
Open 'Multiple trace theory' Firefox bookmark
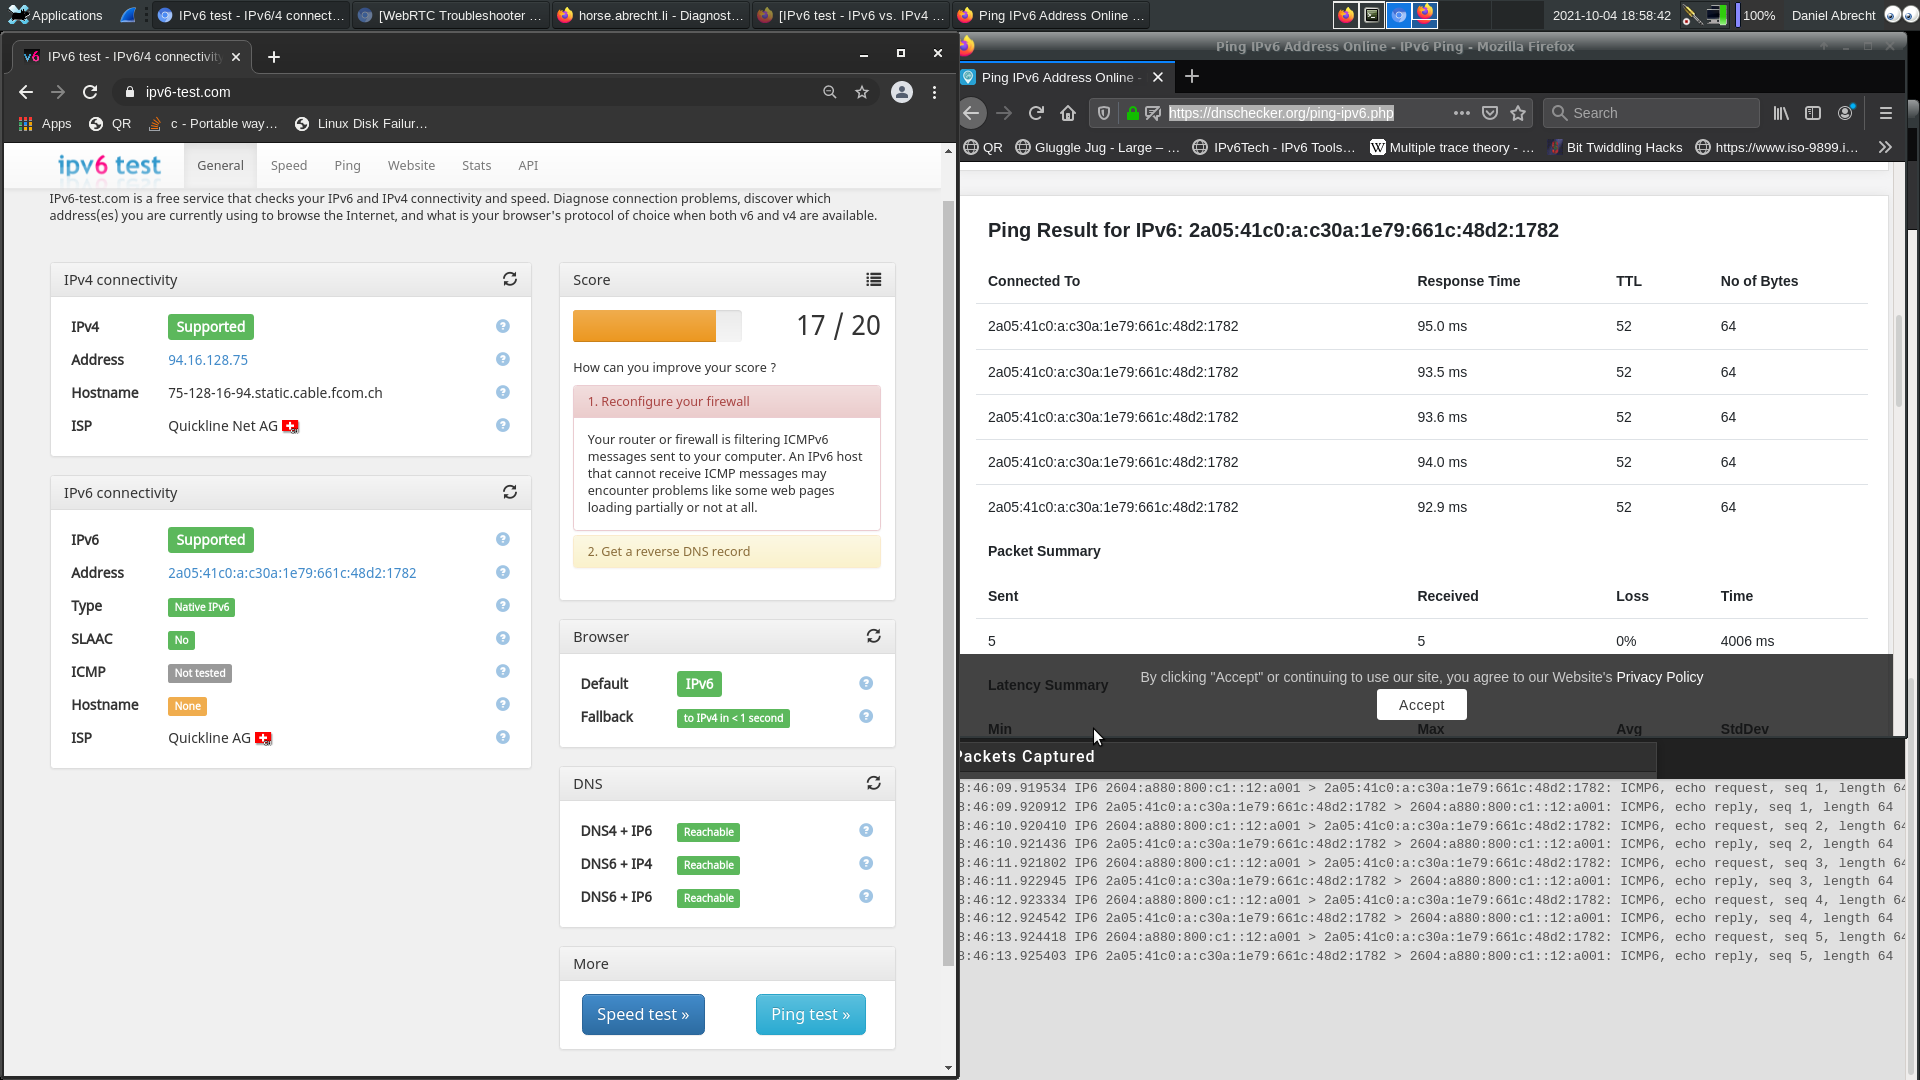[1452, 147]
